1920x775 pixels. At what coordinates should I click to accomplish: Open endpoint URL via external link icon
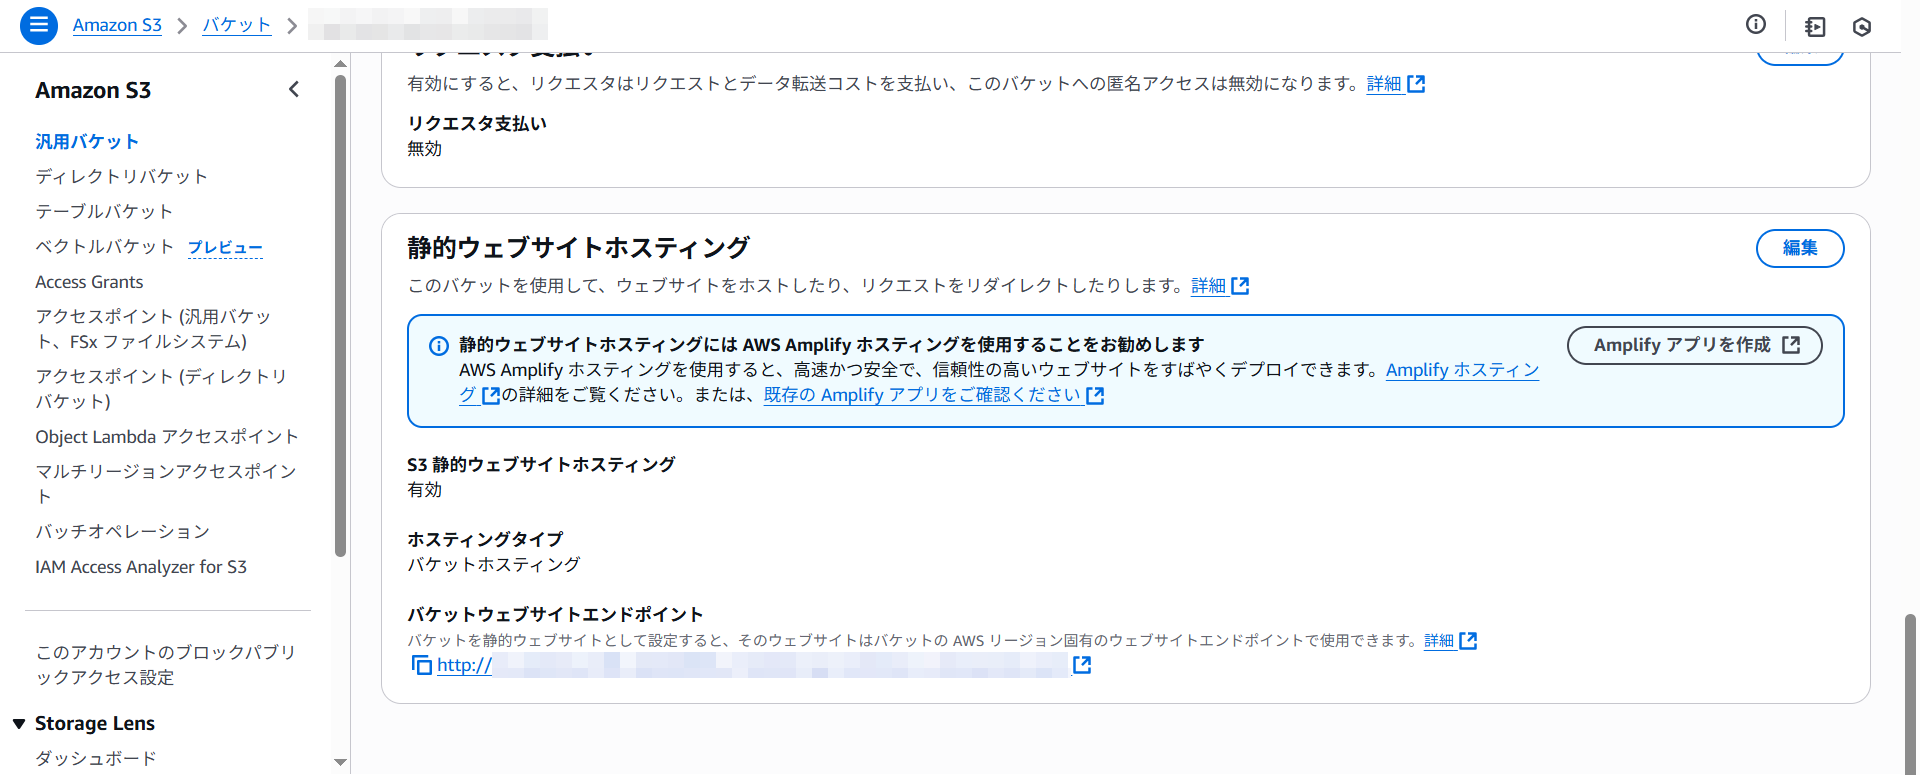coord(1081,665)
